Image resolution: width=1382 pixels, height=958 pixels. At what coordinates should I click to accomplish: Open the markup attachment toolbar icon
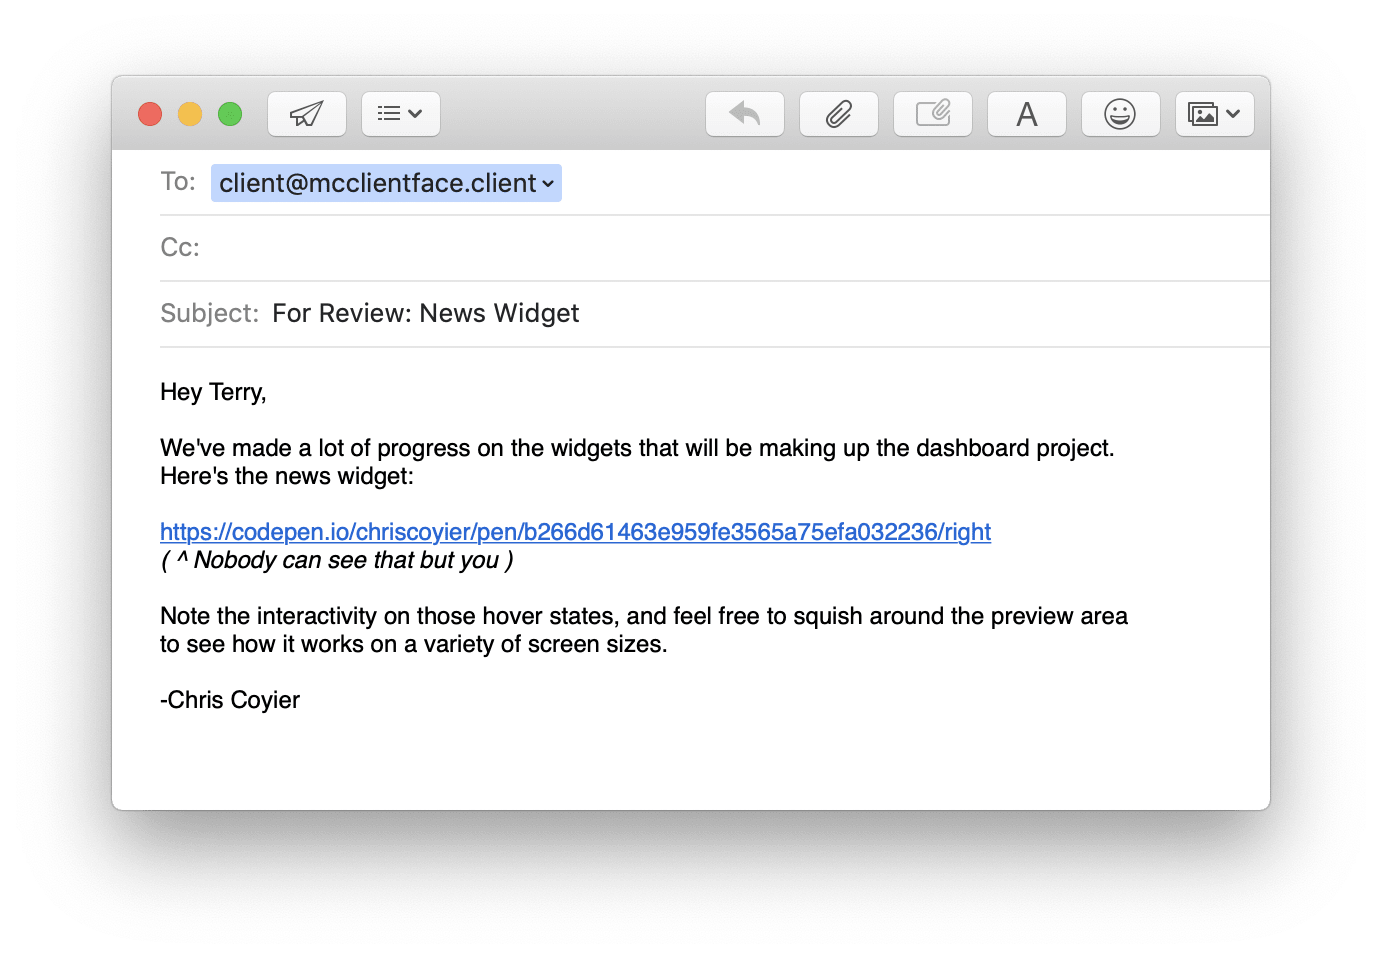tap(933, 114)
